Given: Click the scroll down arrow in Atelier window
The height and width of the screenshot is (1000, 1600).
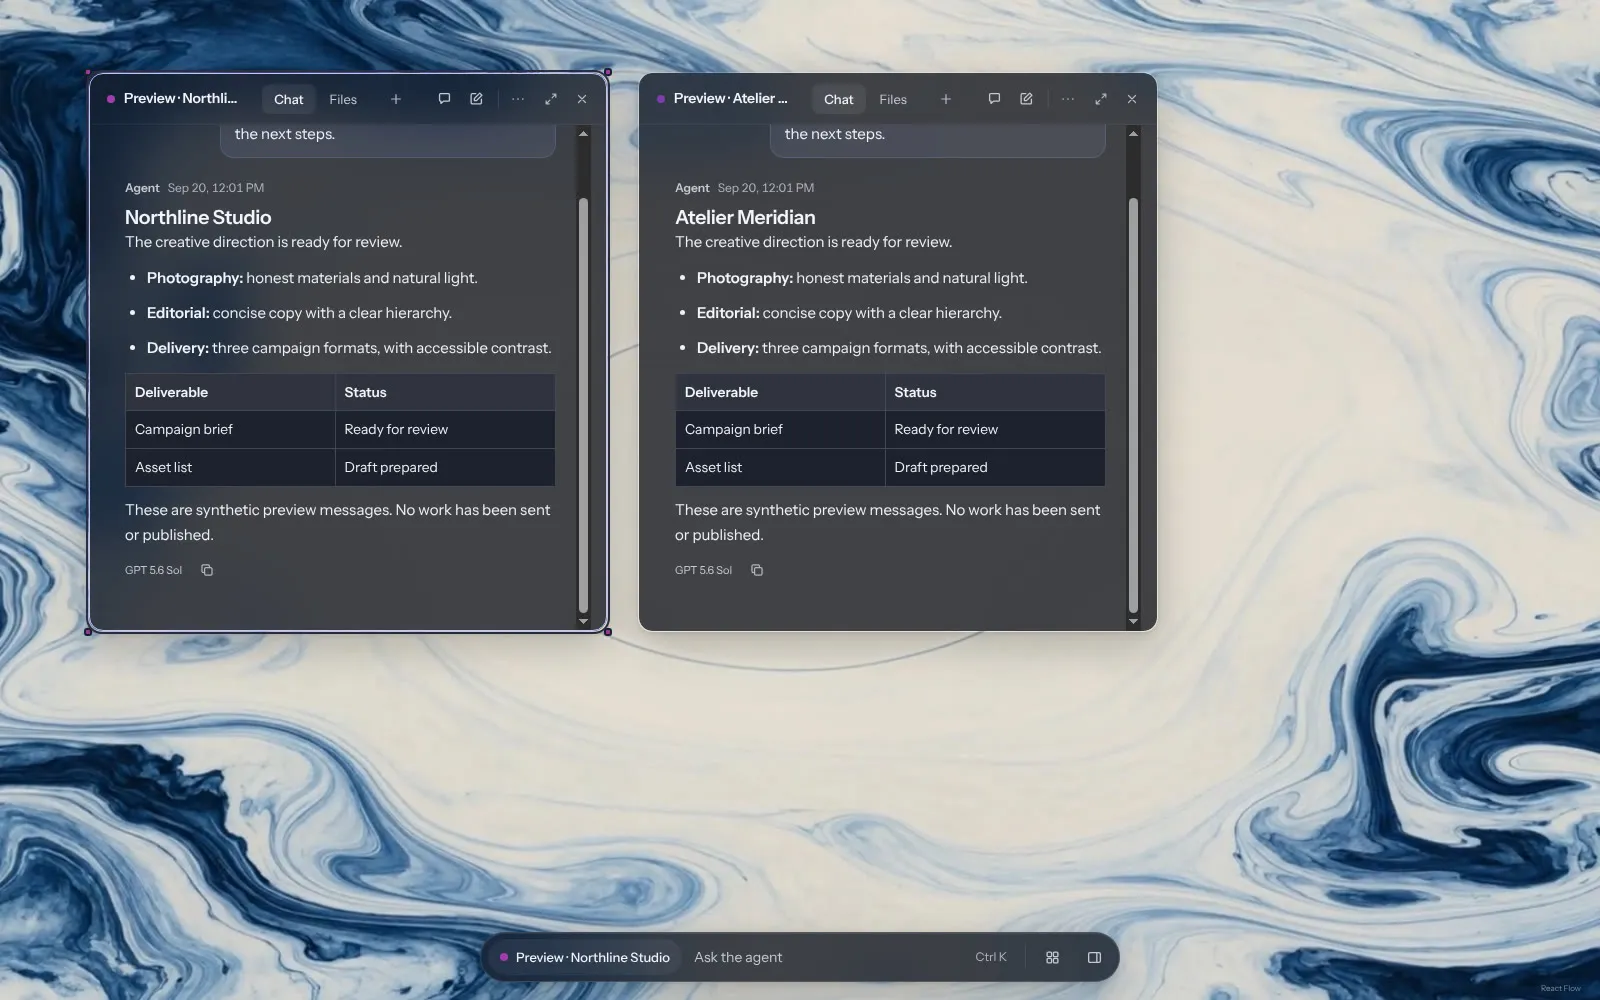Looking at the screenshot, I should [1133, 621].
